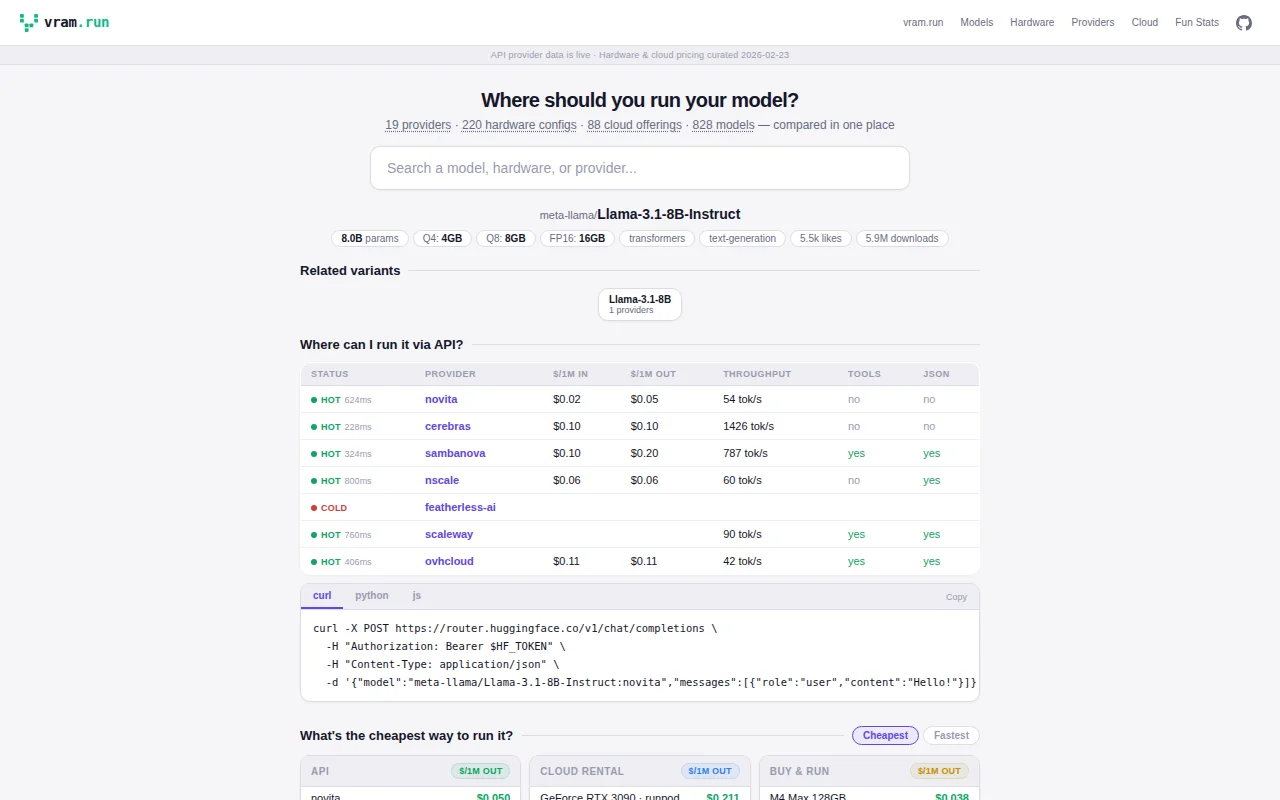Click the 5.9M downloads badge

coord(902,238)
